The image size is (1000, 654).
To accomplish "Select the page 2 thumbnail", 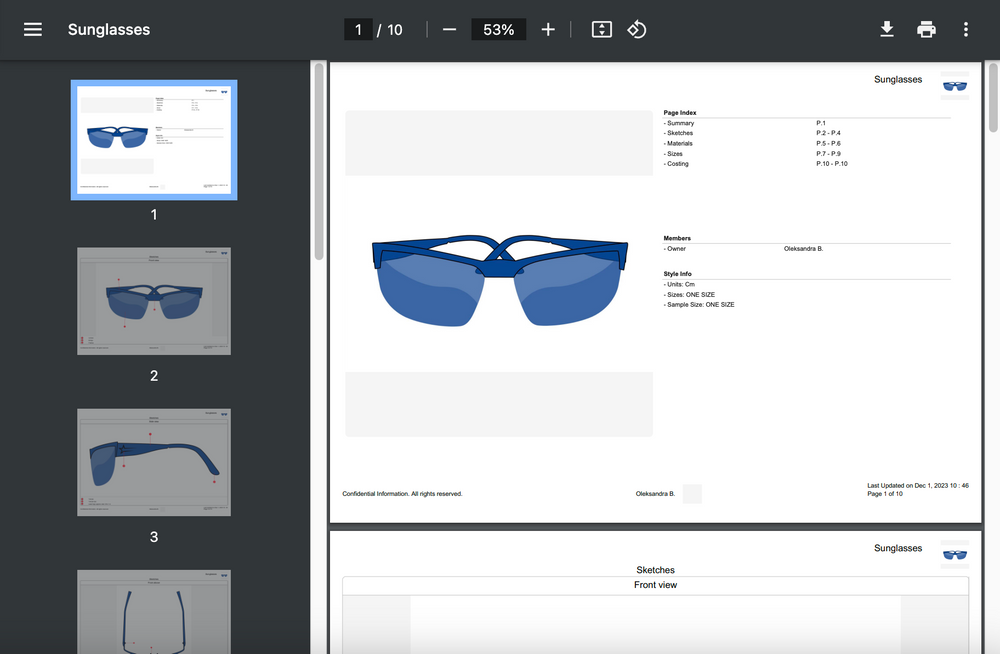I will pos(153,301).
